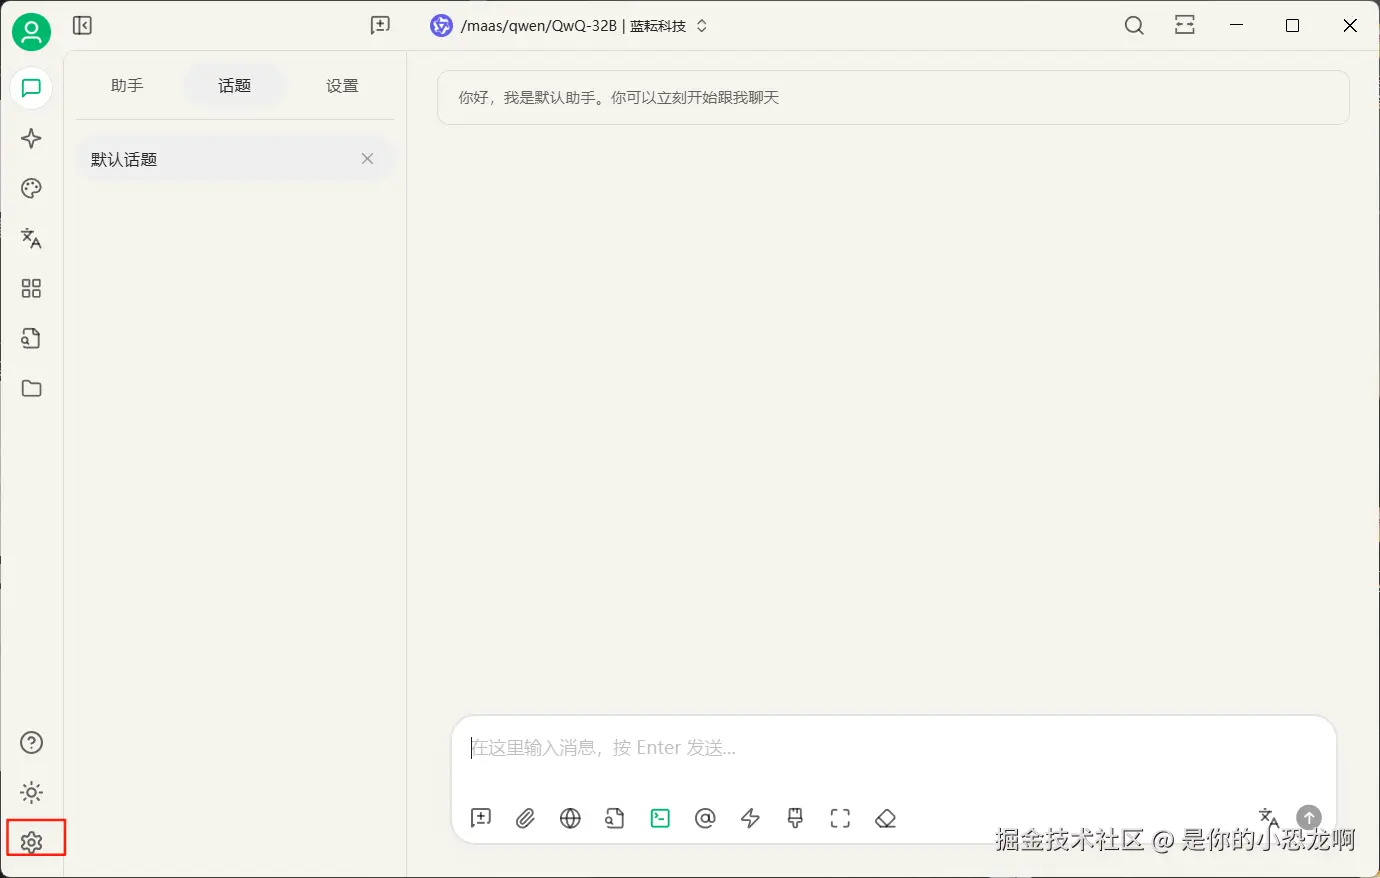The image size is (1380, 878).
Task: Create a new topic from the header icon
Action: point(380,26)
